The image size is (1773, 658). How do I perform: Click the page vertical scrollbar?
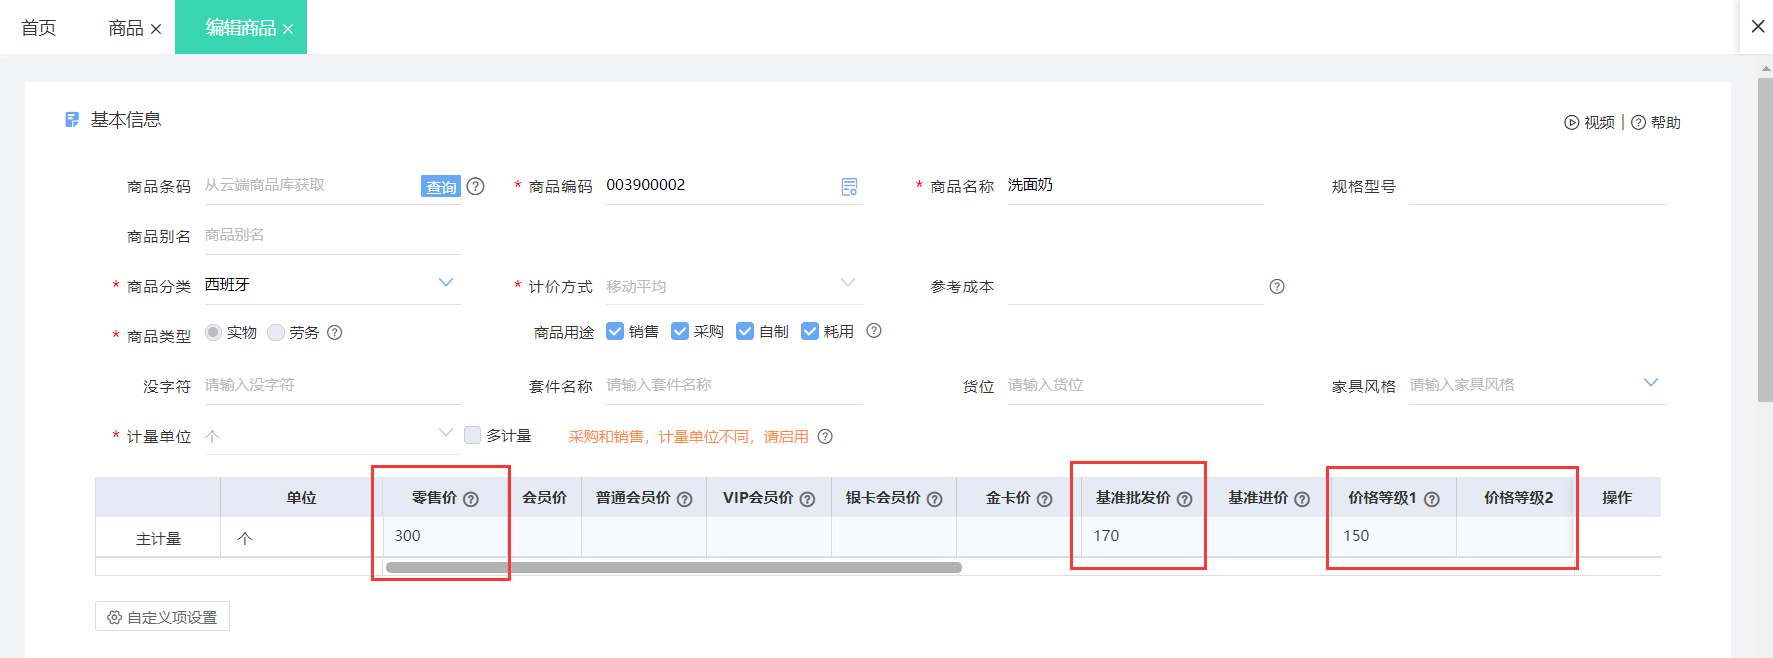point(1765,240)
